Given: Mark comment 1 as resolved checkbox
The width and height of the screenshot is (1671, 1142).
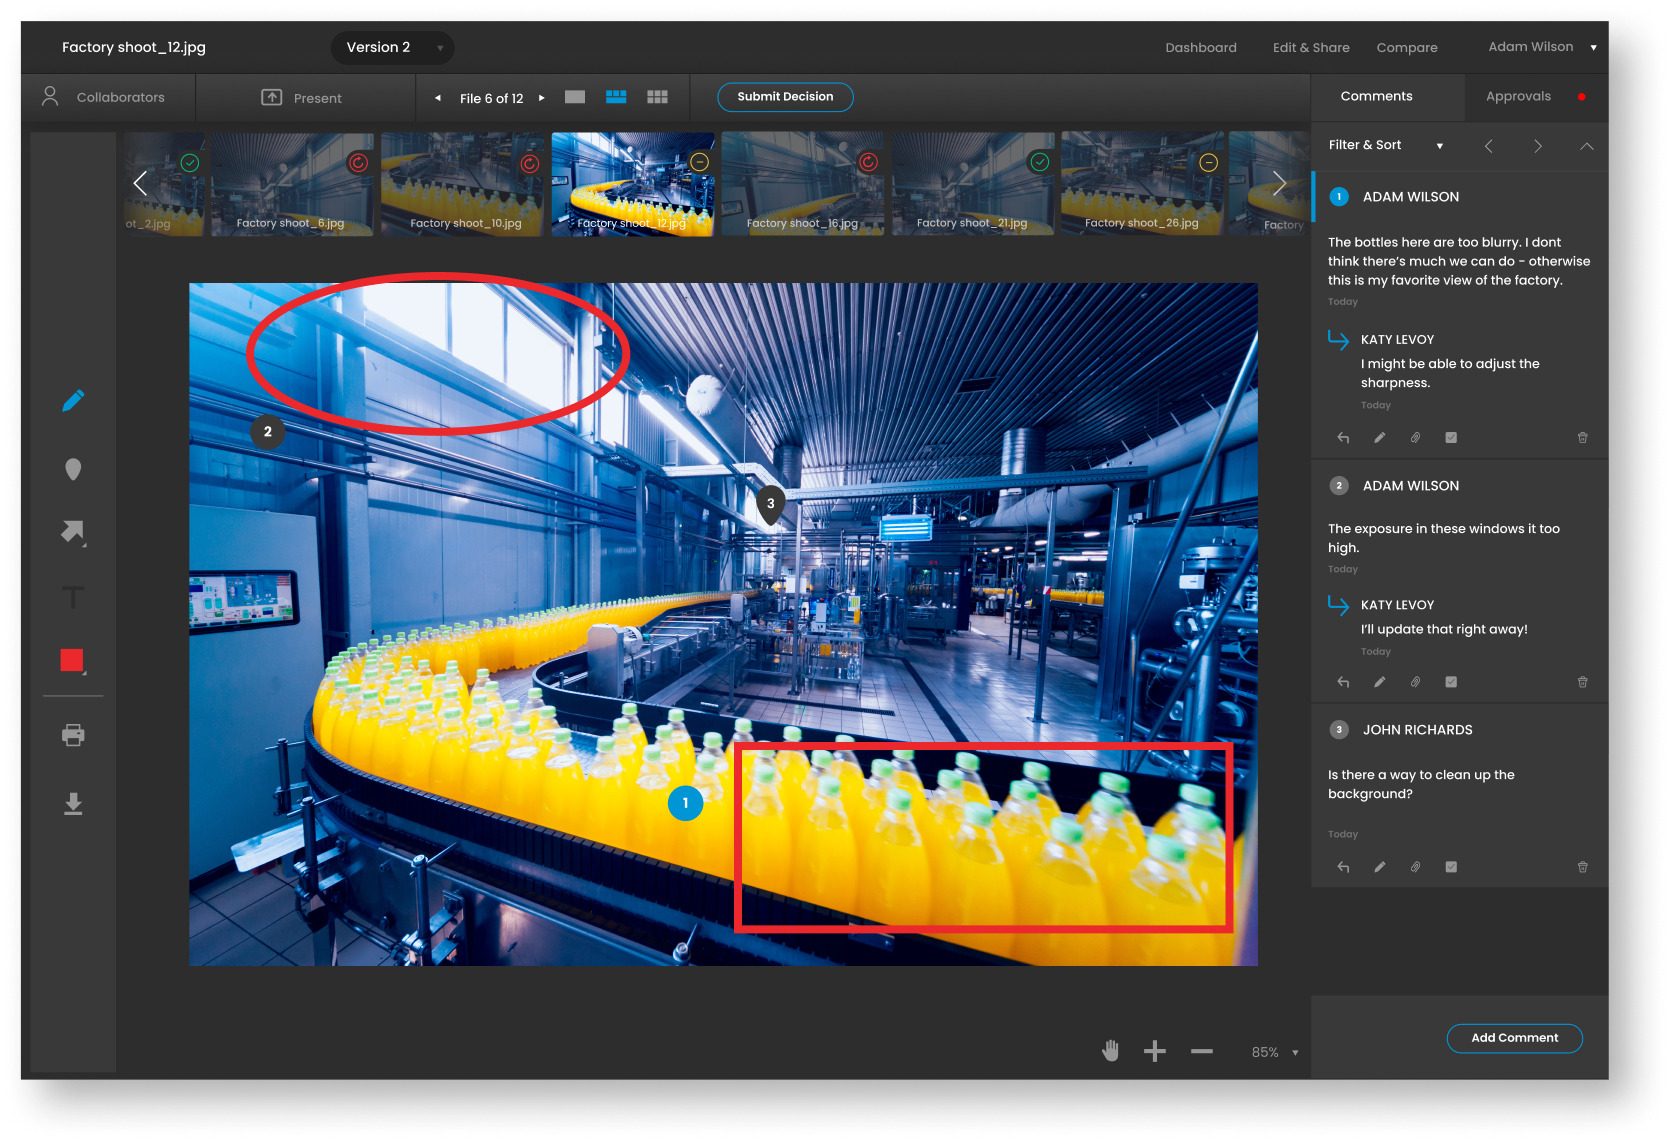Looking at the screenshot, I should click(x=1451, y=438).
